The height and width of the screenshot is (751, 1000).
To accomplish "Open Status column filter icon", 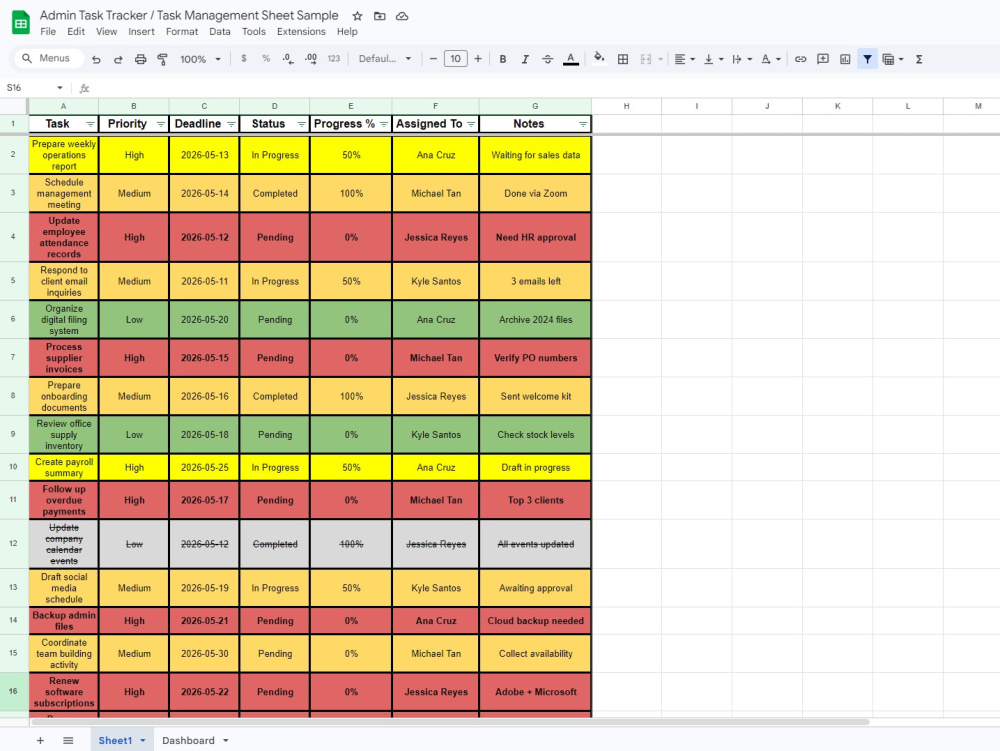I will [301, 124].
